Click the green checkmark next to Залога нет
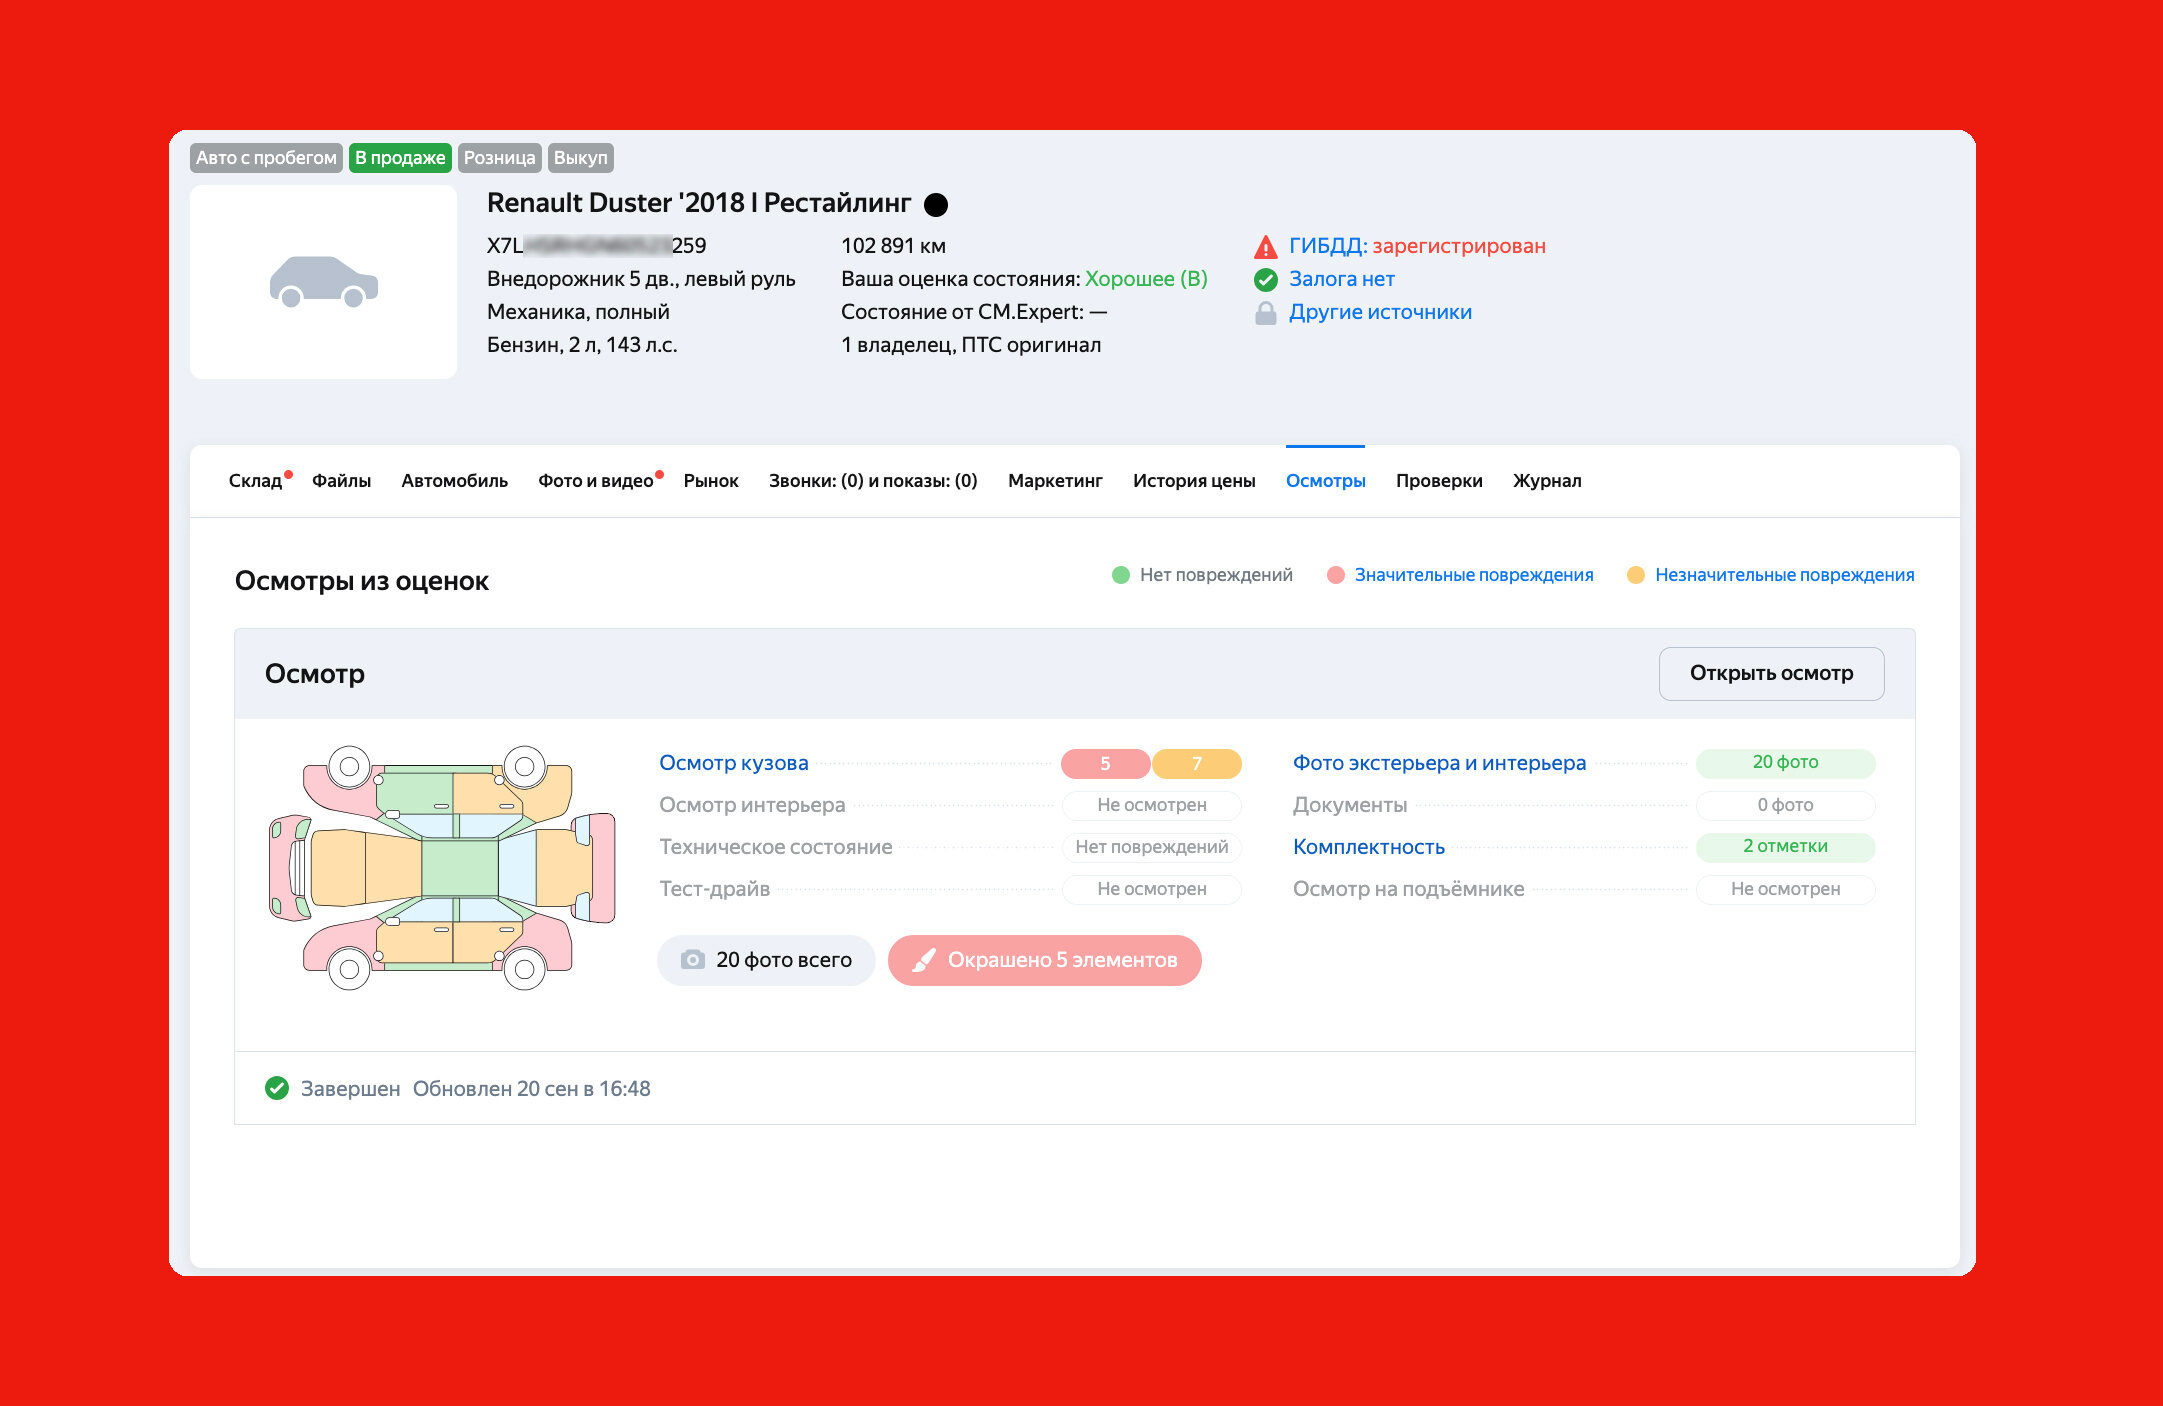 [x=1265, y=280]
